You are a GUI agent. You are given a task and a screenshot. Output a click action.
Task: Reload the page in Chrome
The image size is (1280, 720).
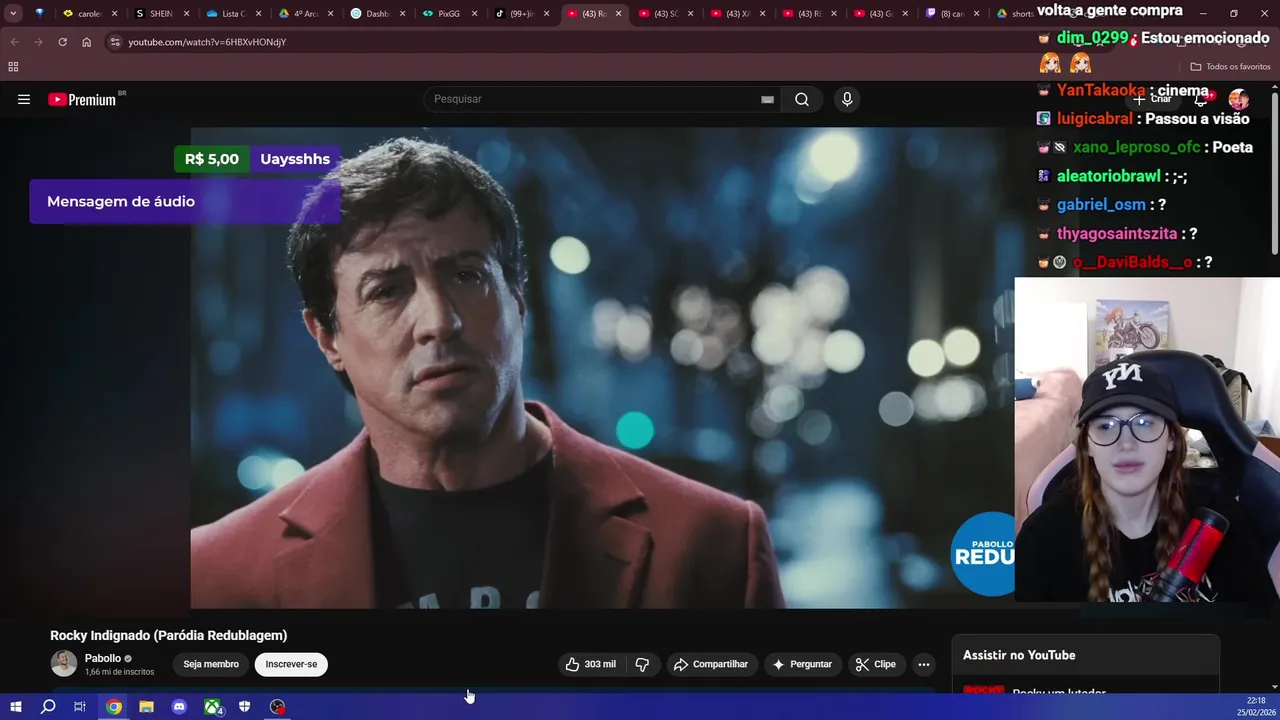[x=62, y=42]
